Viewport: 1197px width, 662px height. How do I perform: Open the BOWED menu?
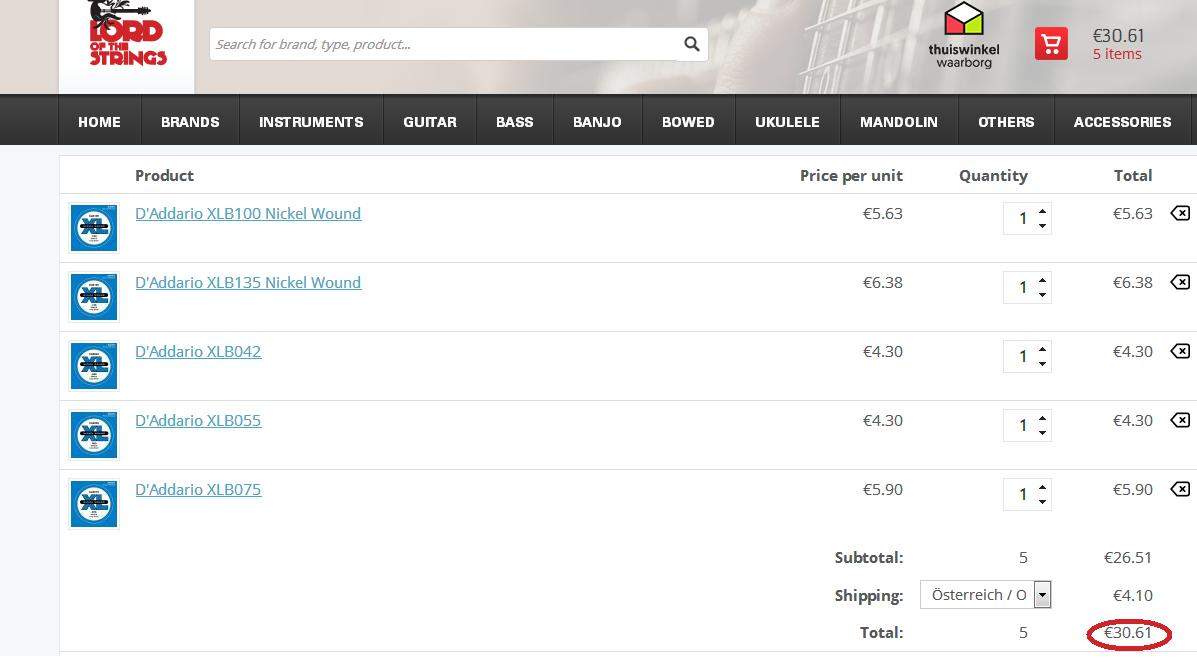tap(688, 121)
